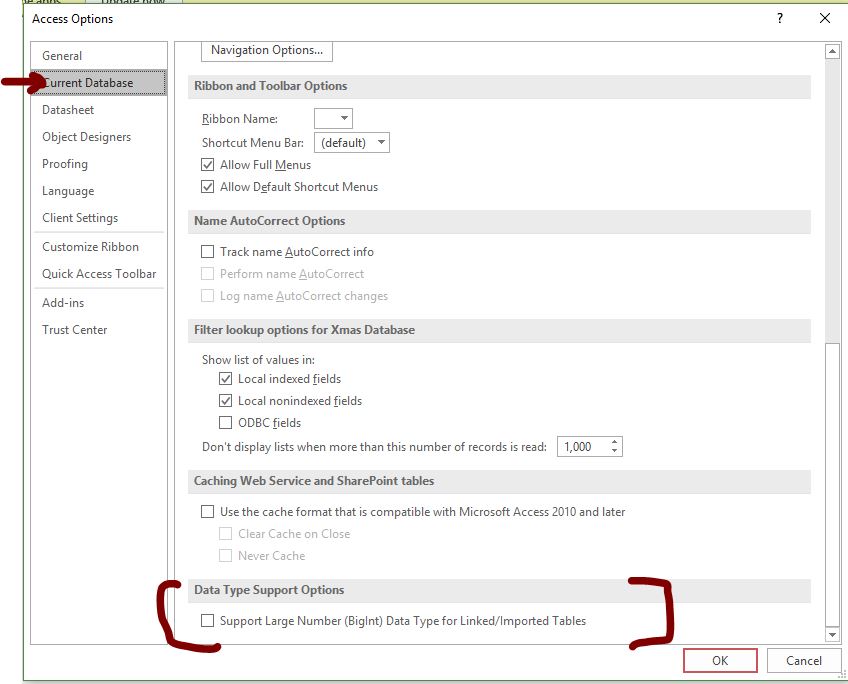The width and height of the screenshot is (848, 684).
Task: Enable Track name AutoCorrect info
Action: click(x=208, y=252)
